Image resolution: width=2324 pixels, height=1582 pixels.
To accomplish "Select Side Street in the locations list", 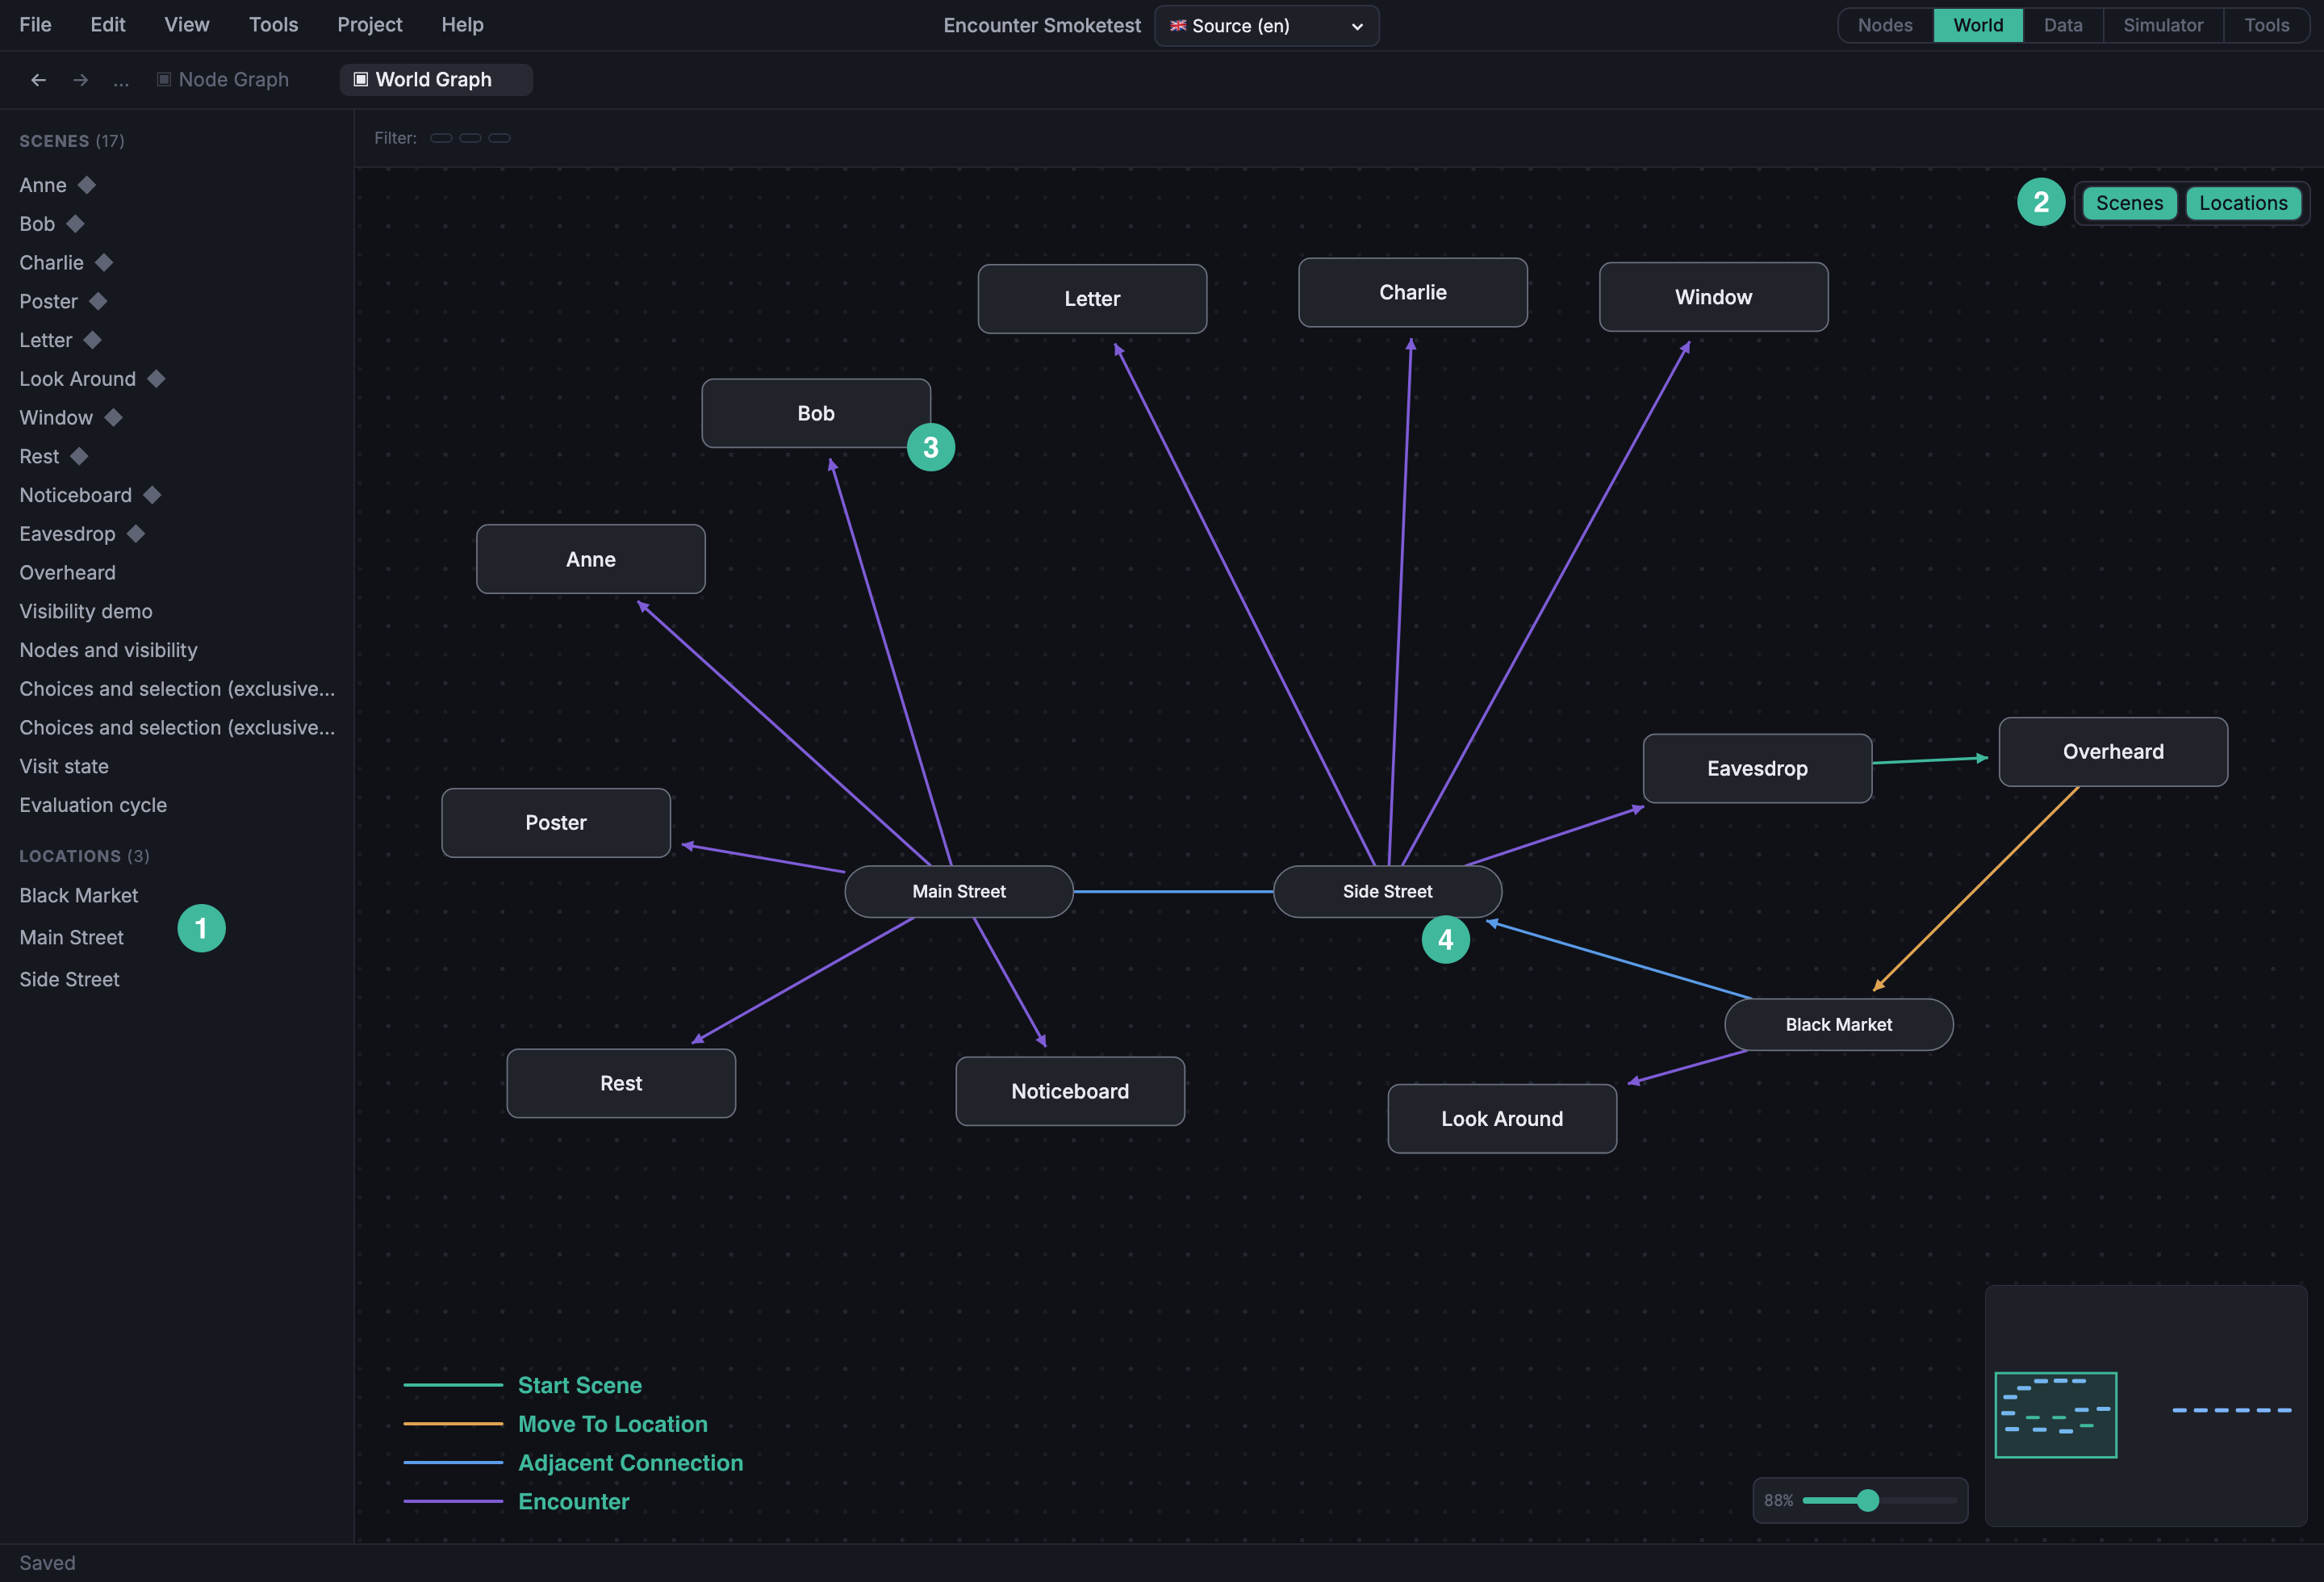I will [x=69, y=979].
